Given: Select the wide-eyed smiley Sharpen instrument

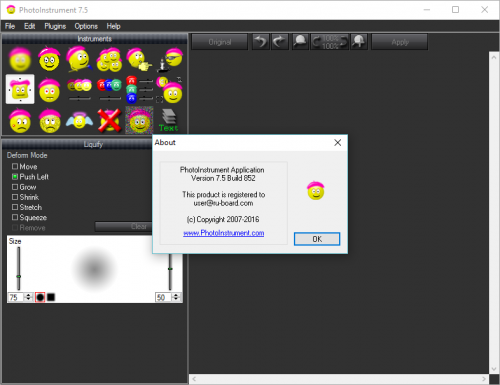Looking at the screenshot, I should 49,59.
